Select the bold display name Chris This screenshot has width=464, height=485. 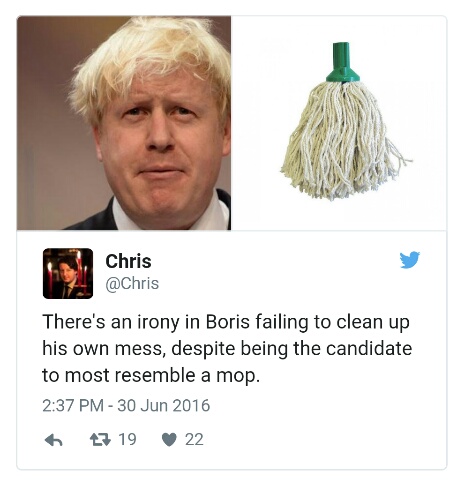[128, 261]
